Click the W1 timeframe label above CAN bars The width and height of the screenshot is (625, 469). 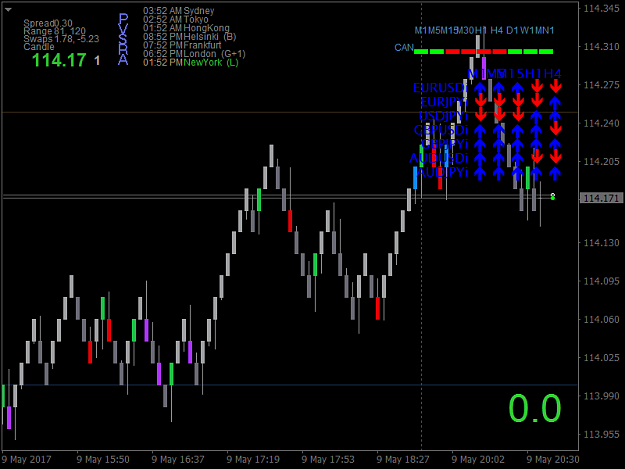(527, 30)
